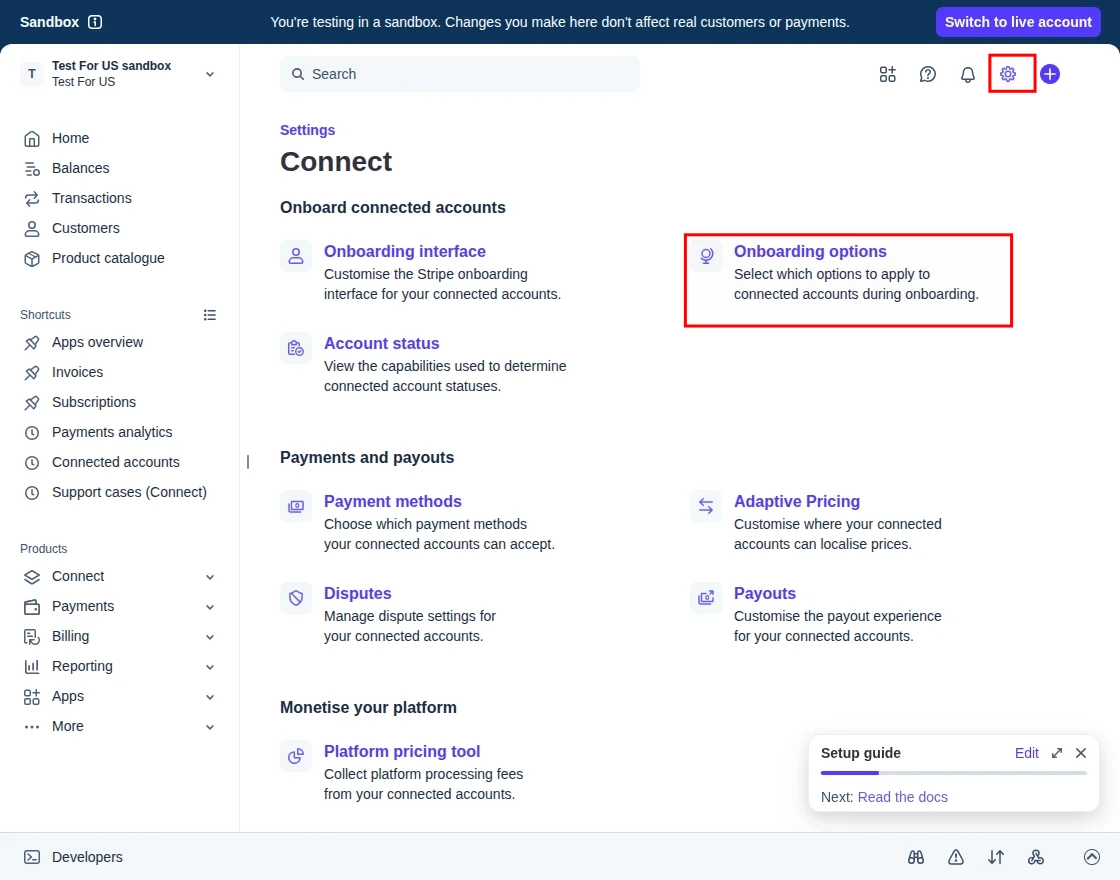The width and height of the screenshot is (1120, 880).
Task: Expand the Payments products menu
Action: [x=210, y=607]
